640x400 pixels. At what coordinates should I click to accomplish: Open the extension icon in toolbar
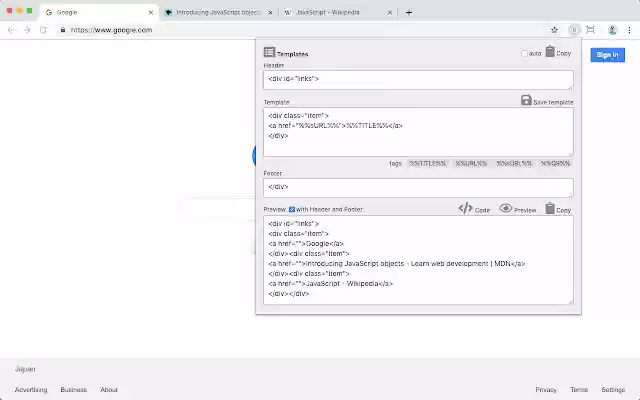coord(574,30)
